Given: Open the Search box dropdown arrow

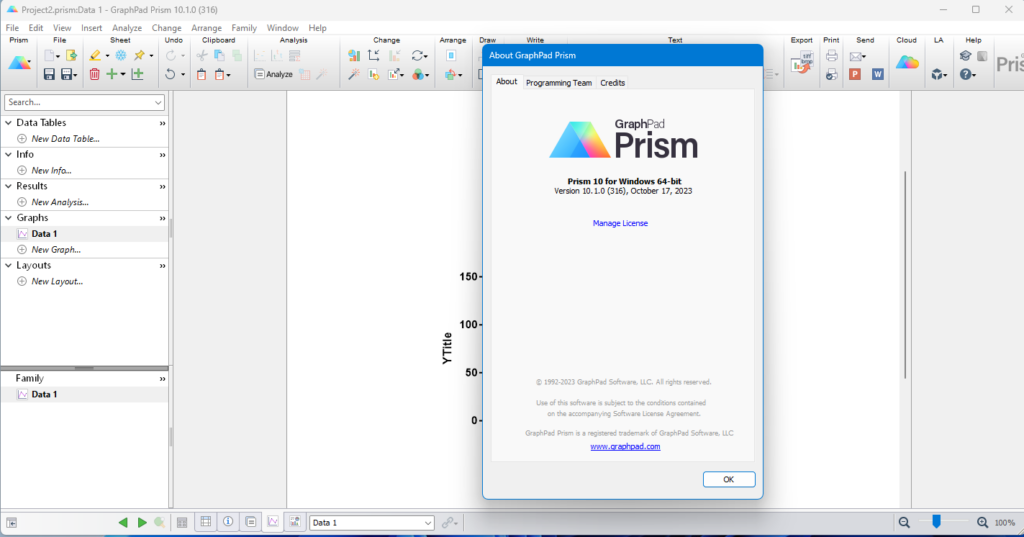Looking at the screenshot, I should (x=158, y=103).
